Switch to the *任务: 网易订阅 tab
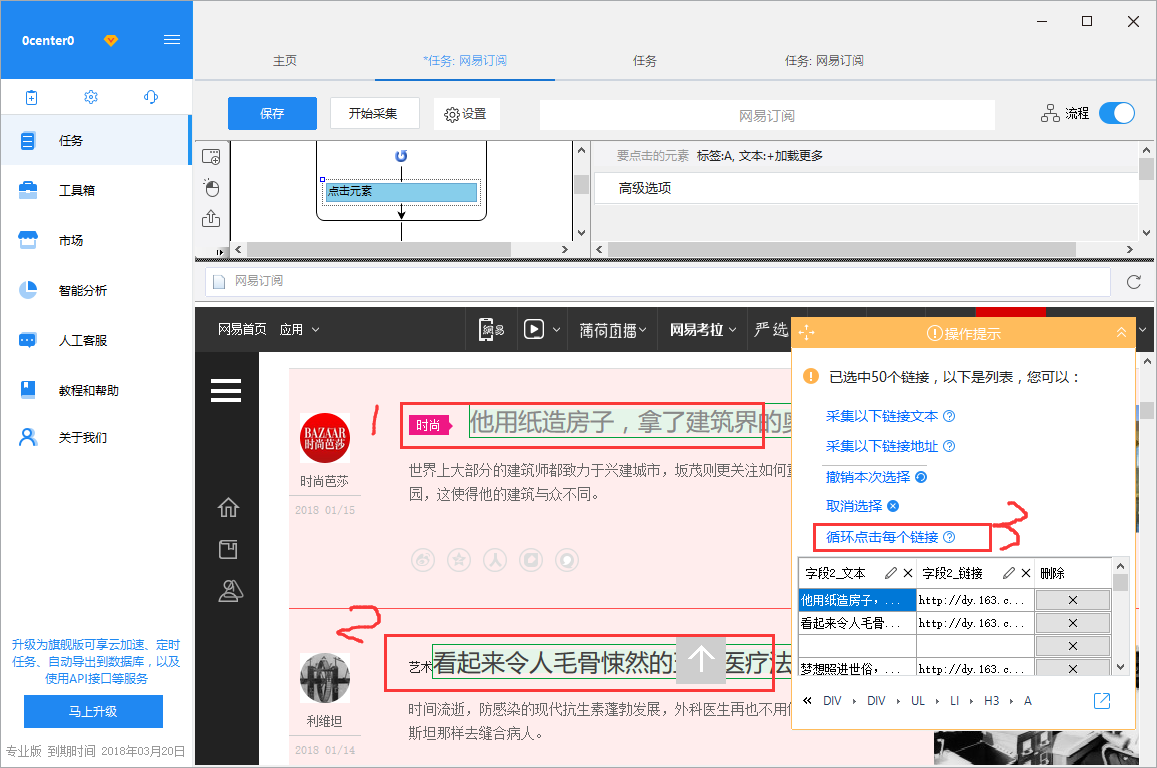Viewport: 1157px width, 768px height. [x=465, y=60]
